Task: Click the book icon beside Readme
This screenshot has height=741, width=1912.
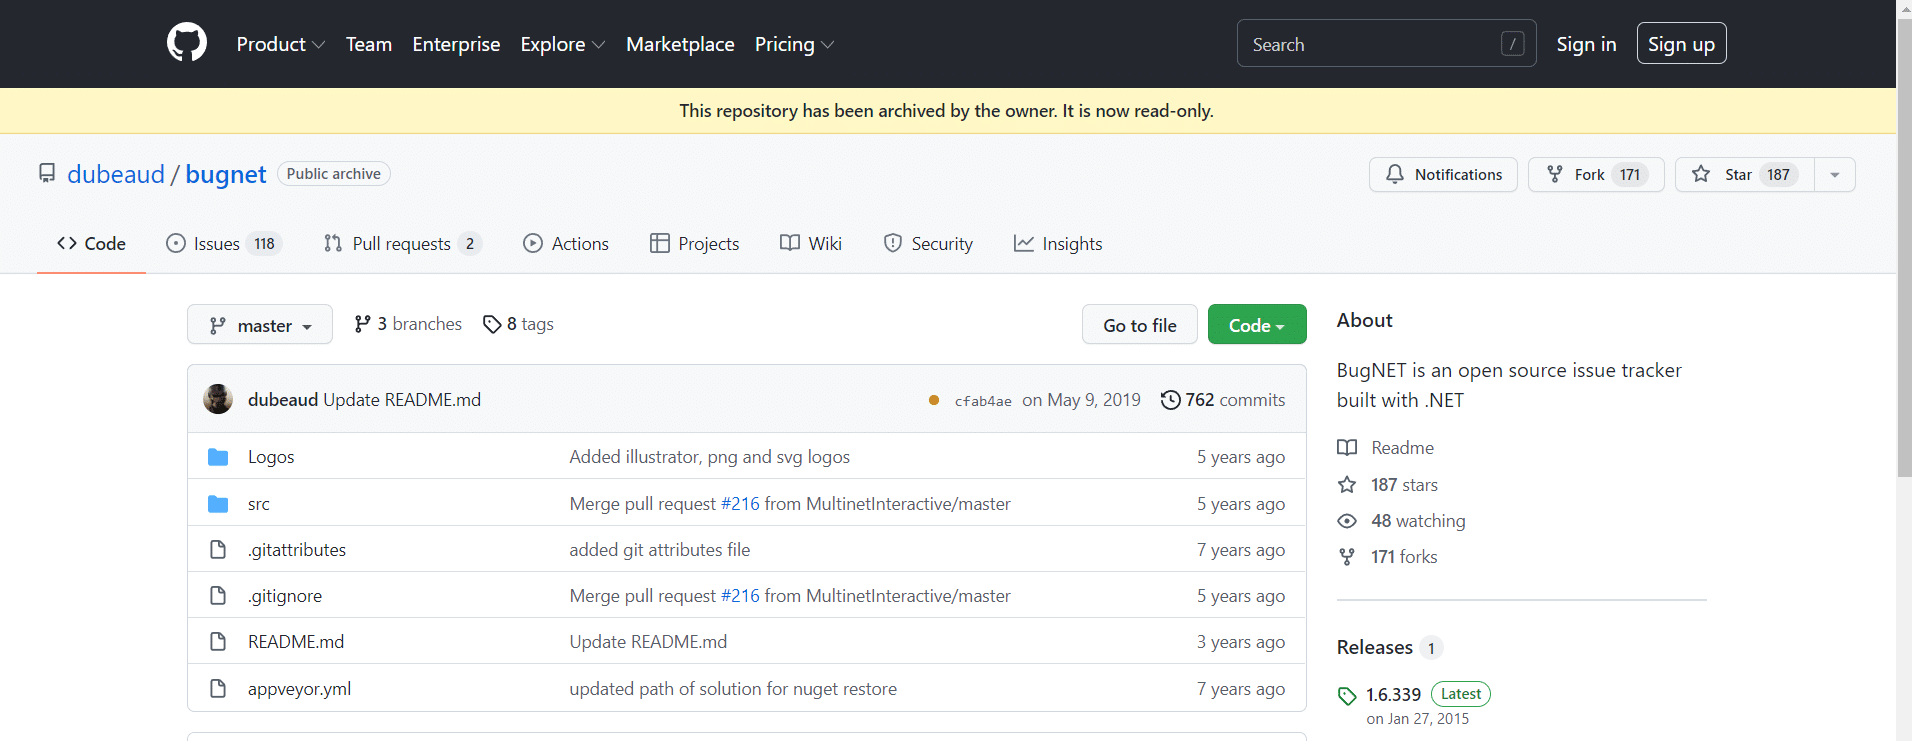Action: click(1347, 448)
